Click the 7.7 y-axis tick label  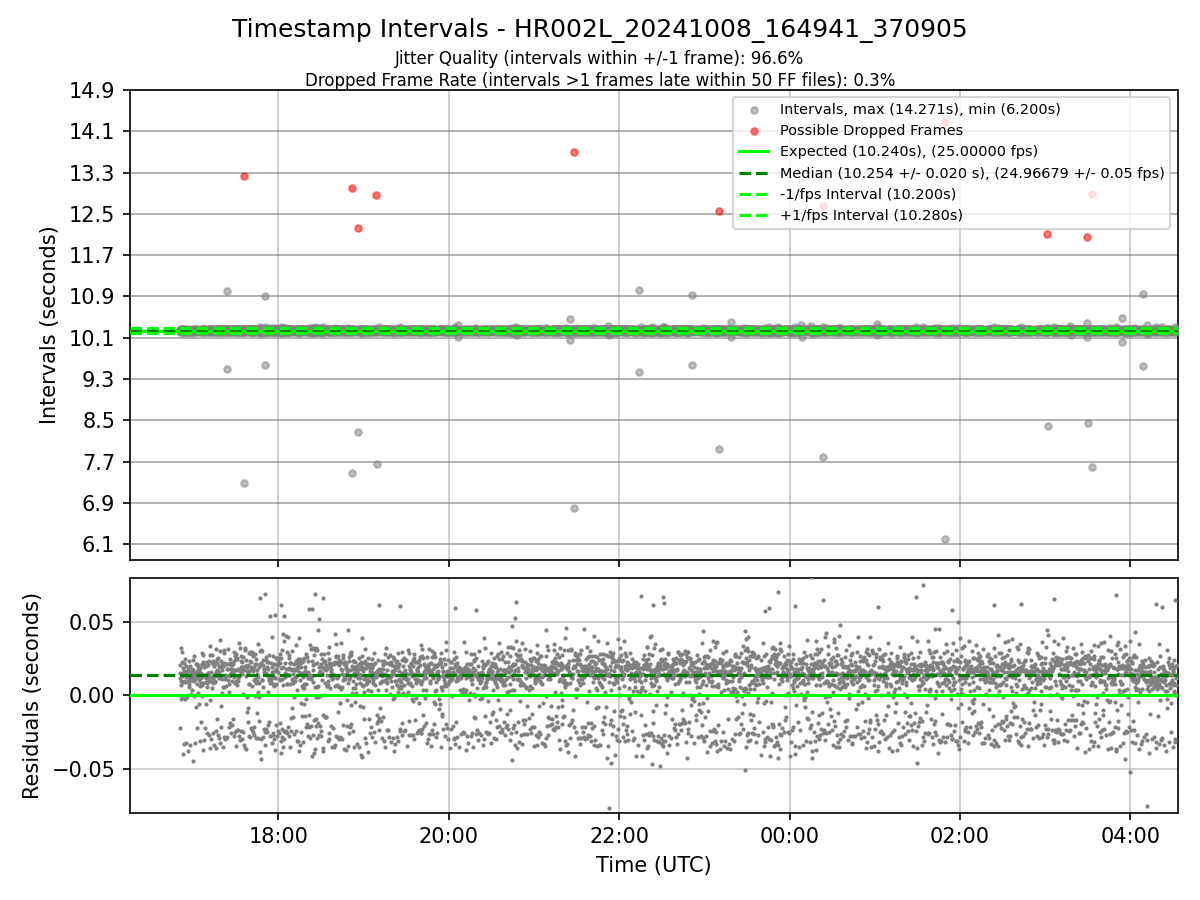101,462
